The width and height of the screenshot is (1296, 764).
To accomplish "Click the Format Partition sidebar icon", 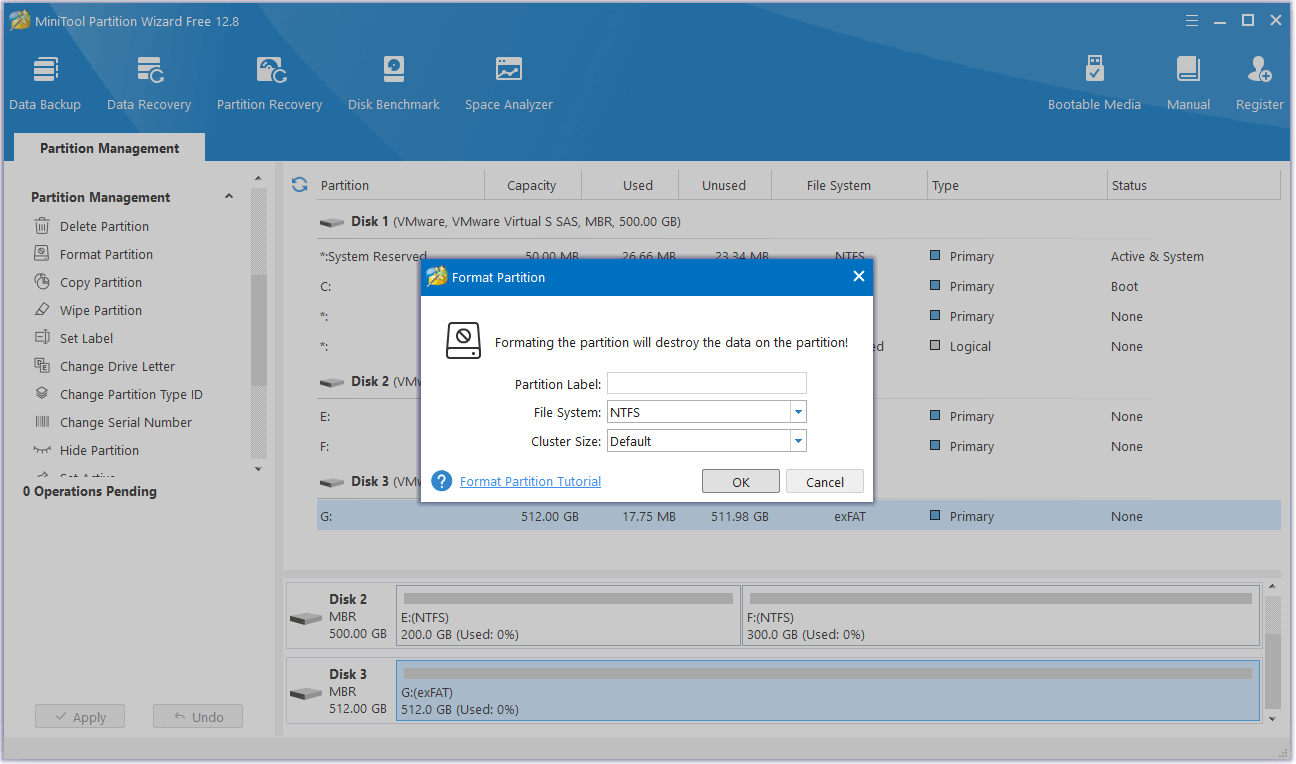I will pyautogui.click(x=42, y=254).
